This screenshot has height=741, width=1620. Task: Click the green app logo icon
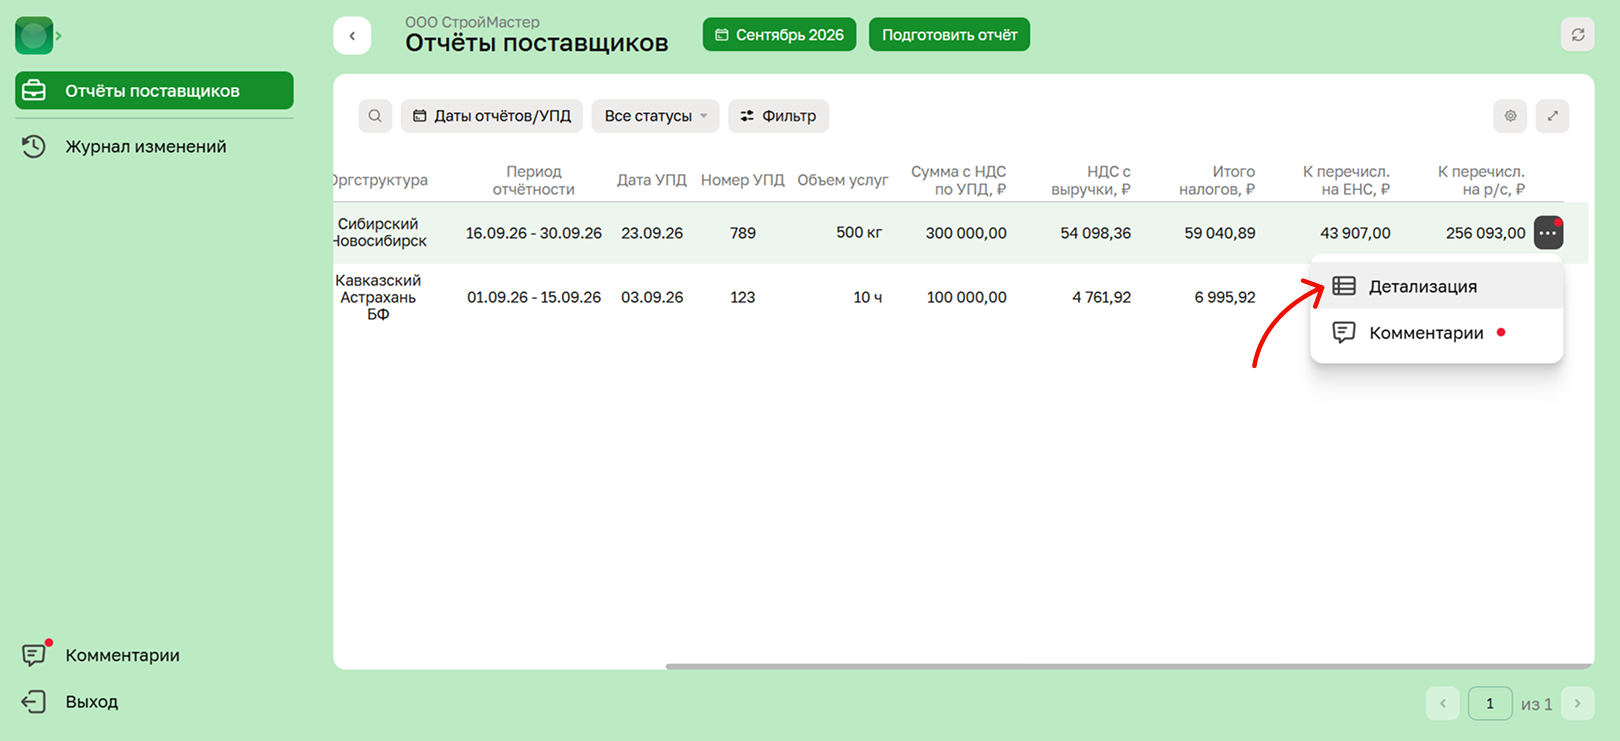point(34,35)
